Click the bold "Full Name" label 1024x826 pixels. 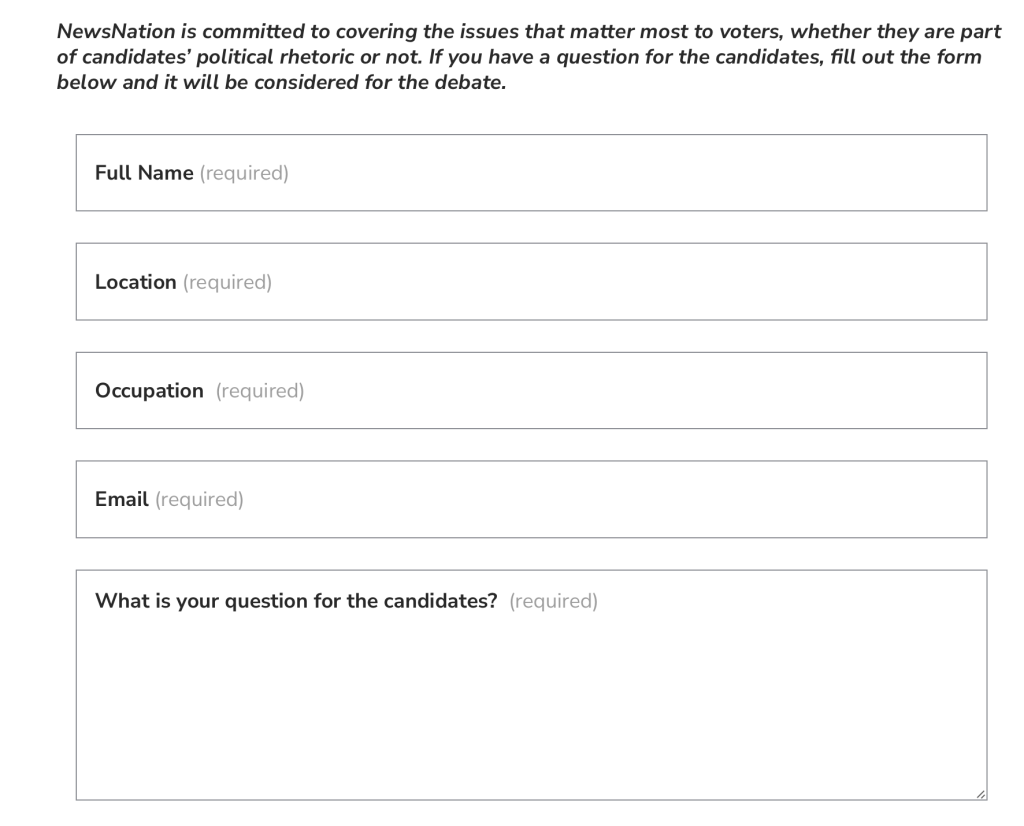pos(144,173)
